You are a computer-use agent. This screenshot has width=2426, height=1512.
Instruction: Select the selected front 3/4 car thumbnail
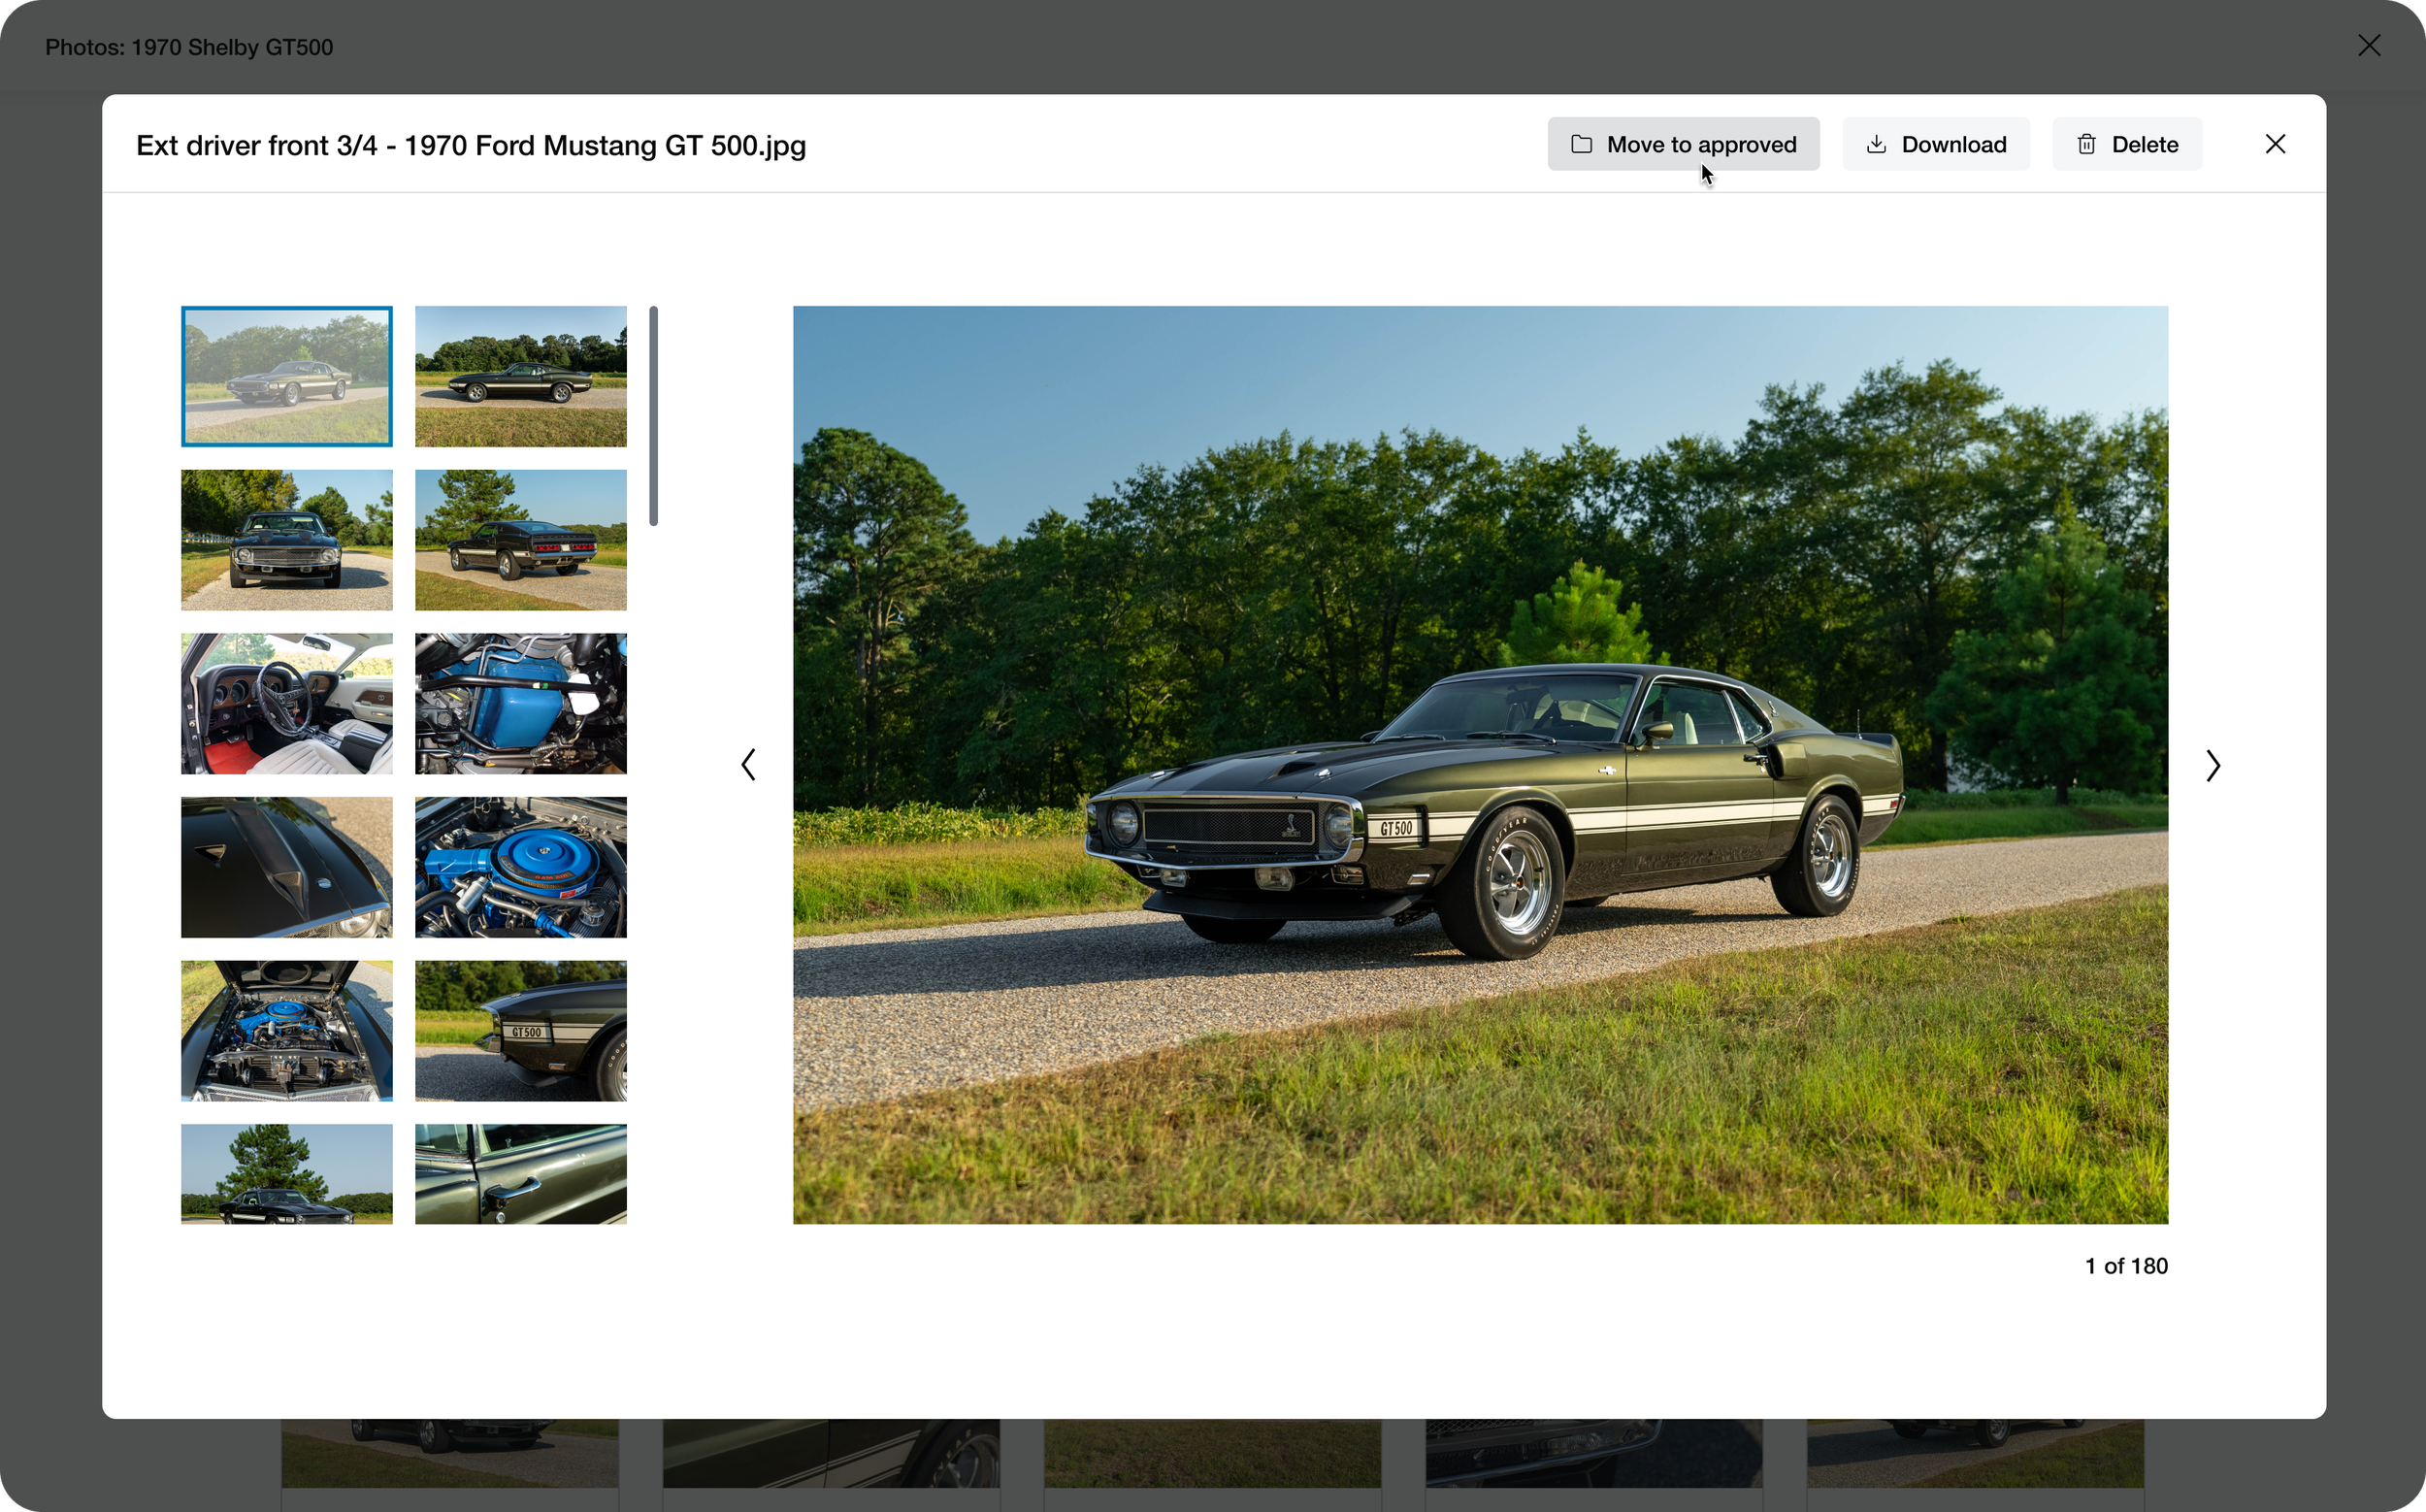(287, 376)
